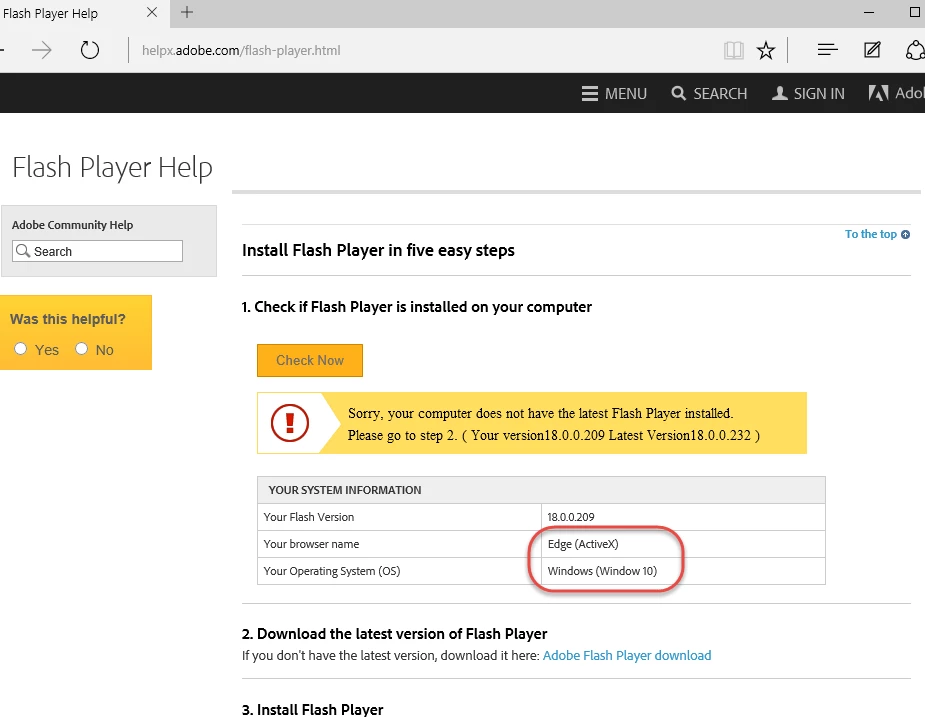Open the Adobe MENU hamburger
Screen dimensions: 925x717
pyautogui.click(x=614, y=93)
